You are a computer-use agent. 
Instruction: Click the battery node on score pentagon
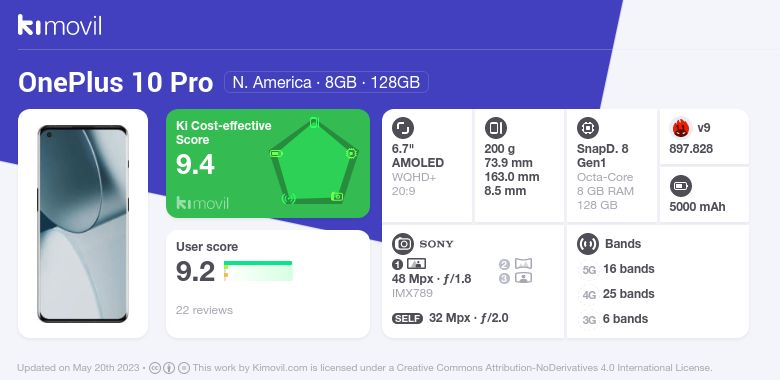276,154
